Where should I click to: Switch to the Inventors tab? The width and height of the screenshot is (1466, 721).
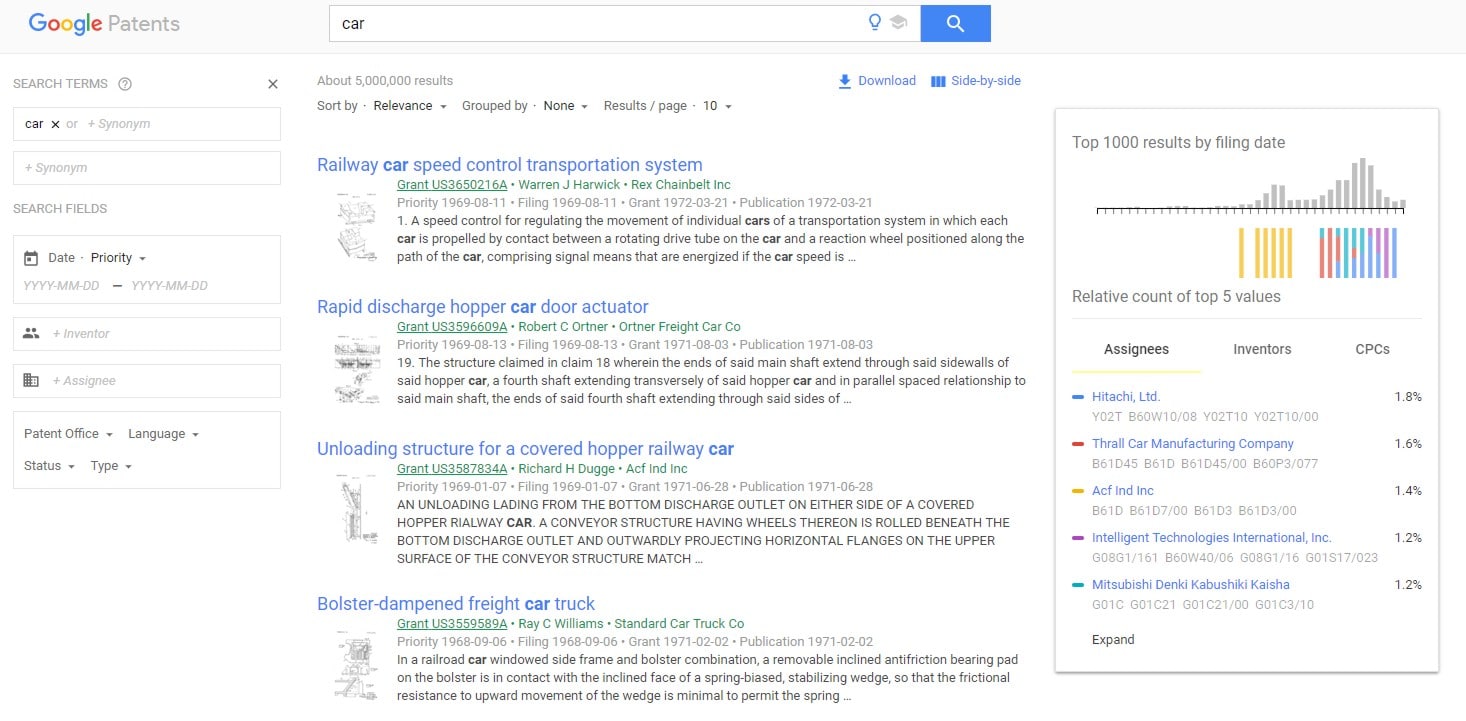pos(1262,349)
